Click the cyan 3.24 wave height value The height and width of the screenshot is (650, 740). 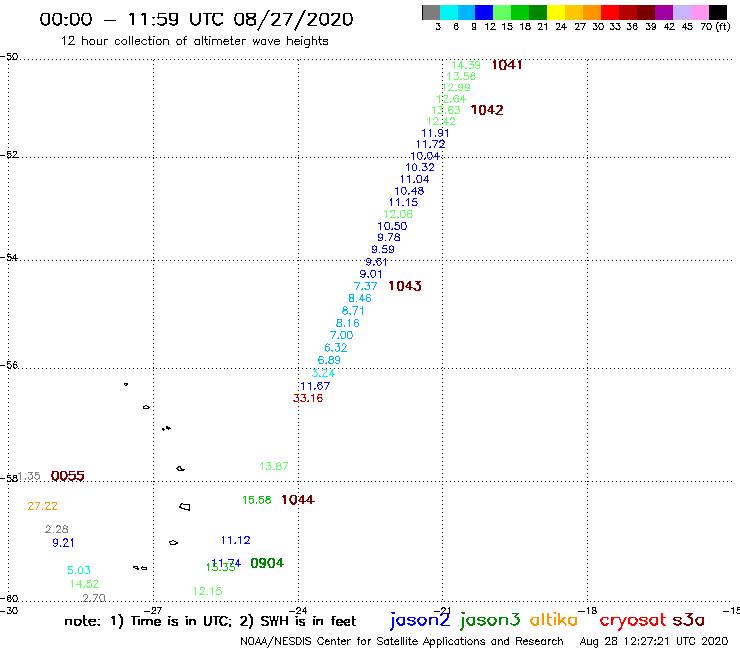[323, 373]
